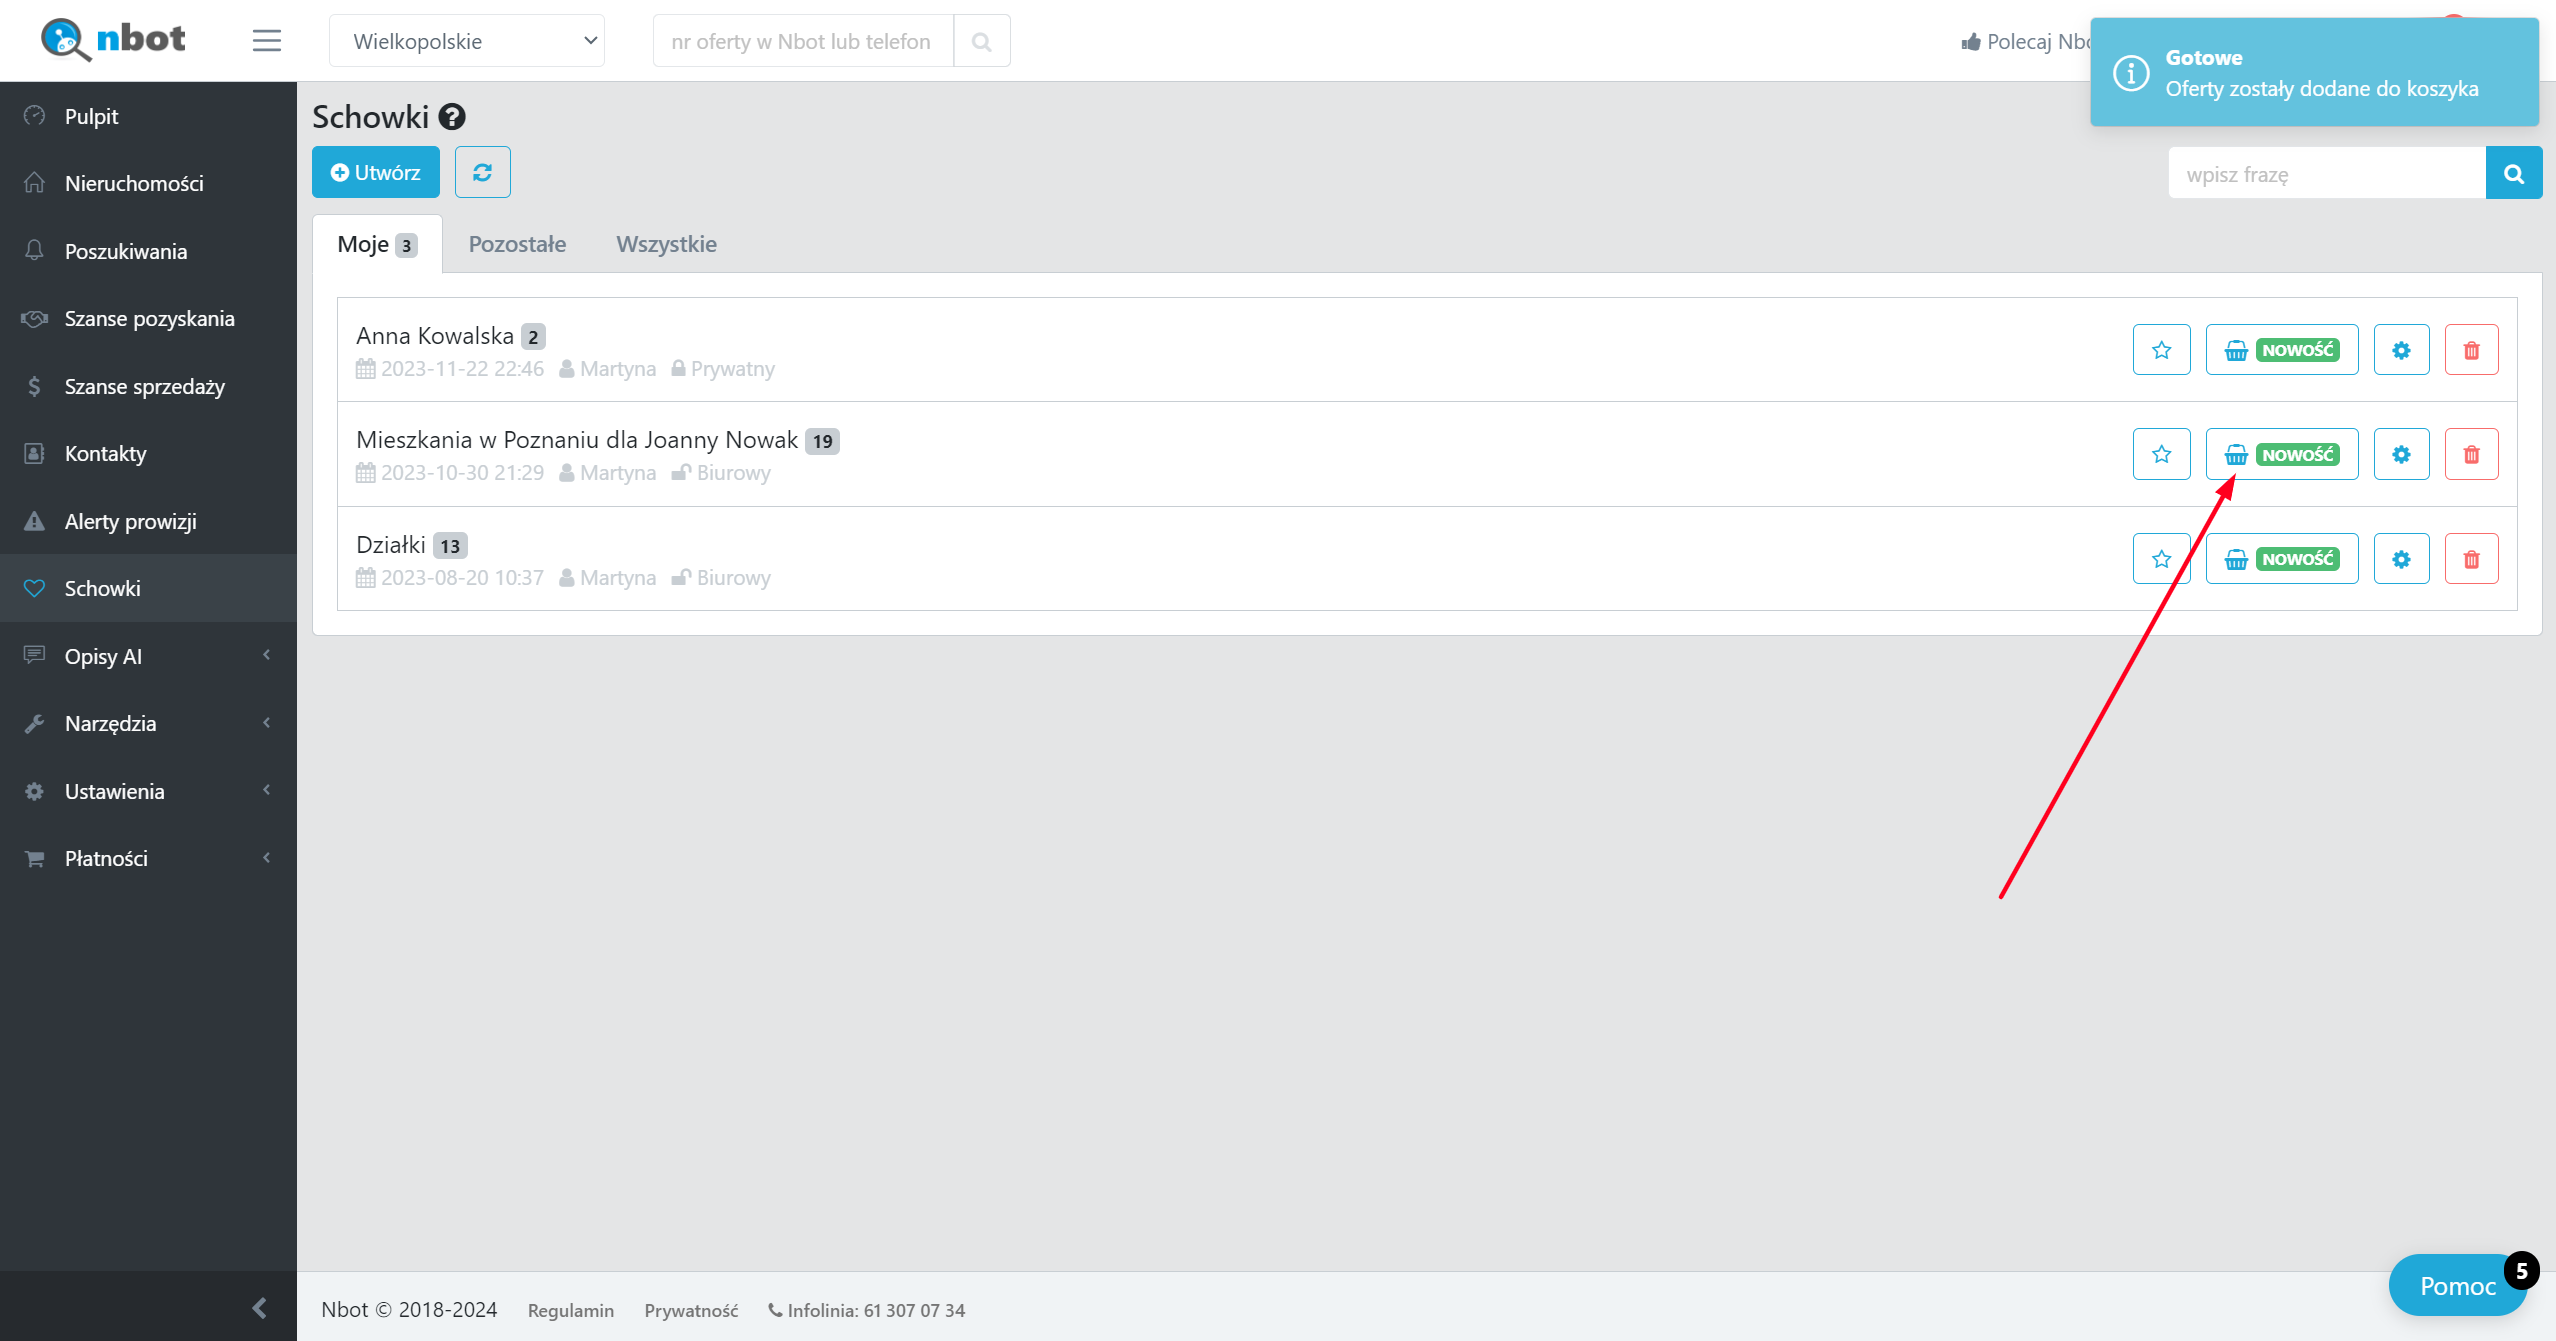Open settings for Mieszkania w Poznaniu clipboard
2556x1341 pixels.
point(2402,454)
